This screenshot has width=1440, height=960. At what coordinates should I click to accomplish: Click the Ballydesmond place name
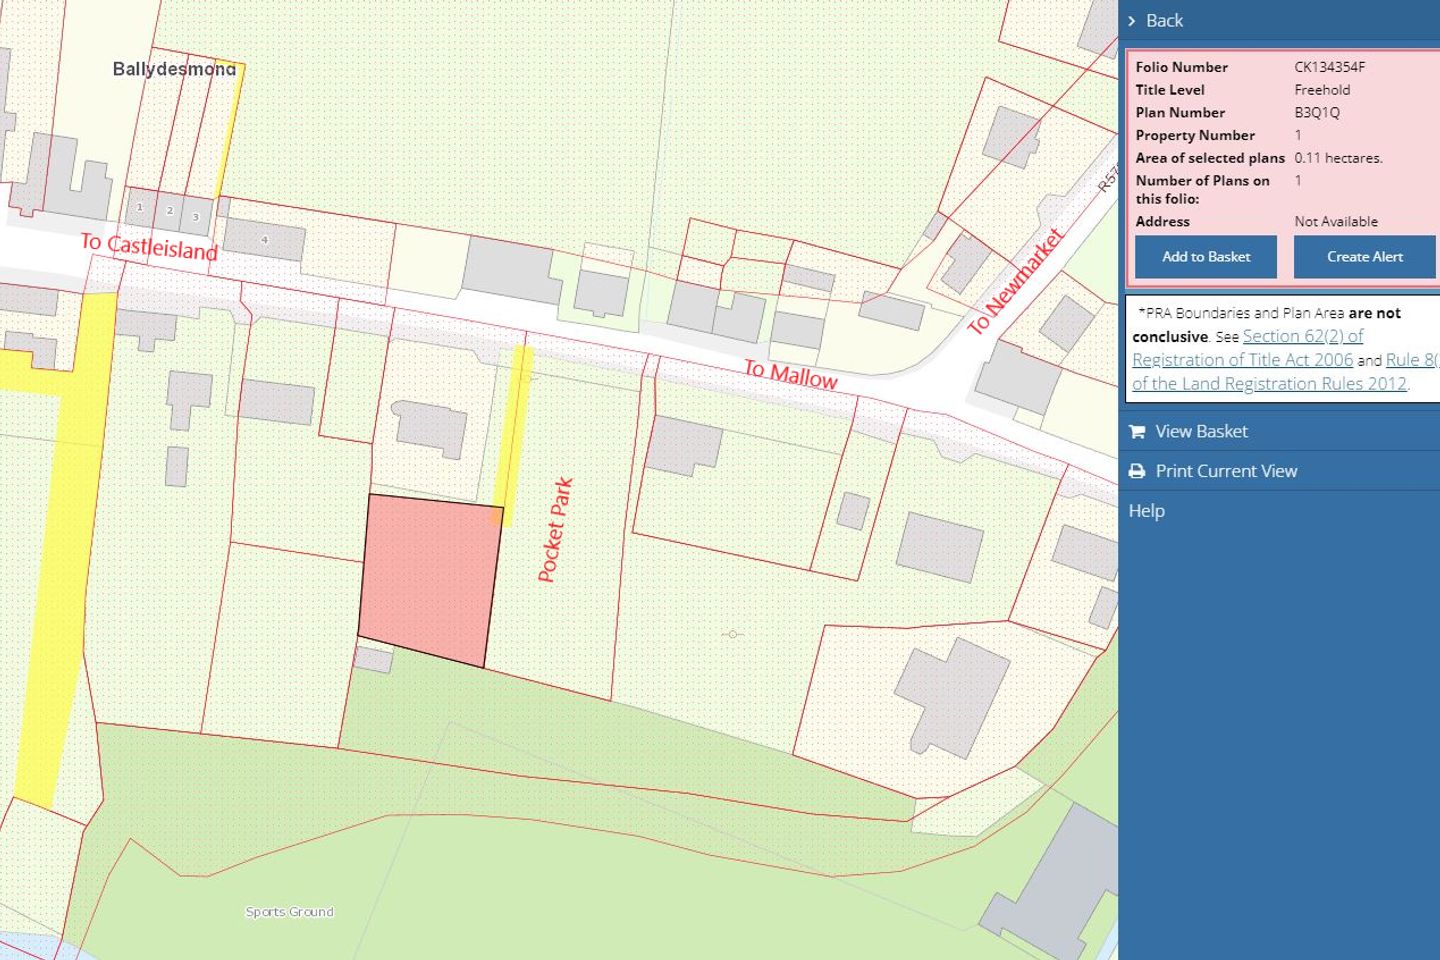174,69
